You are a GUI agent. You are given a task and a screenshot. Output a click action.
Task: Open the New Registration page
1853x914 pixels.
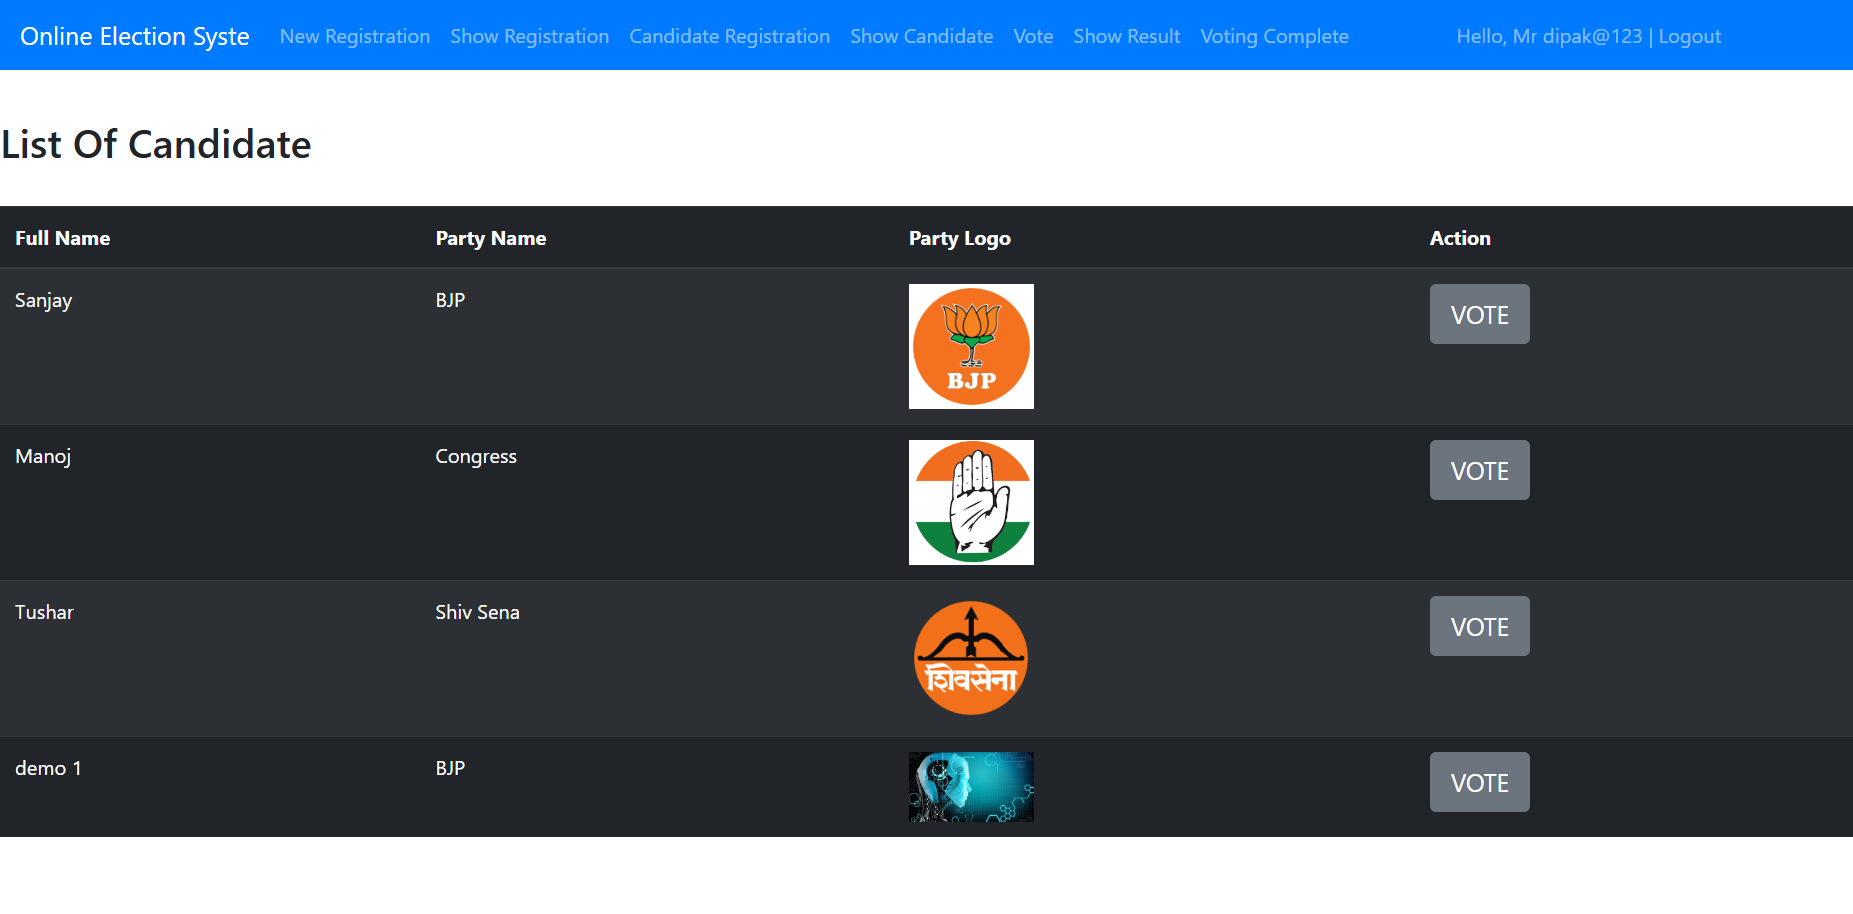tap(355, 36)
